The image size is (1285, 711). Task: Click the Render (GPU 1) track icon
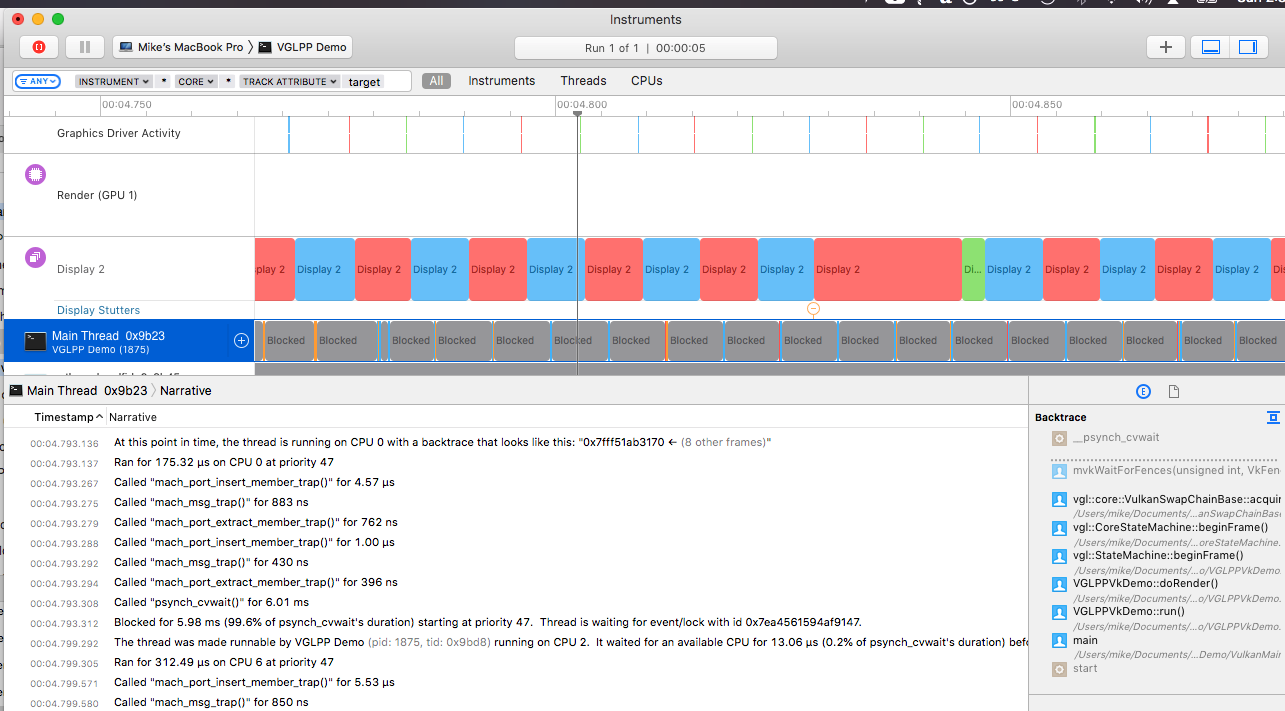tap(35, 175)
